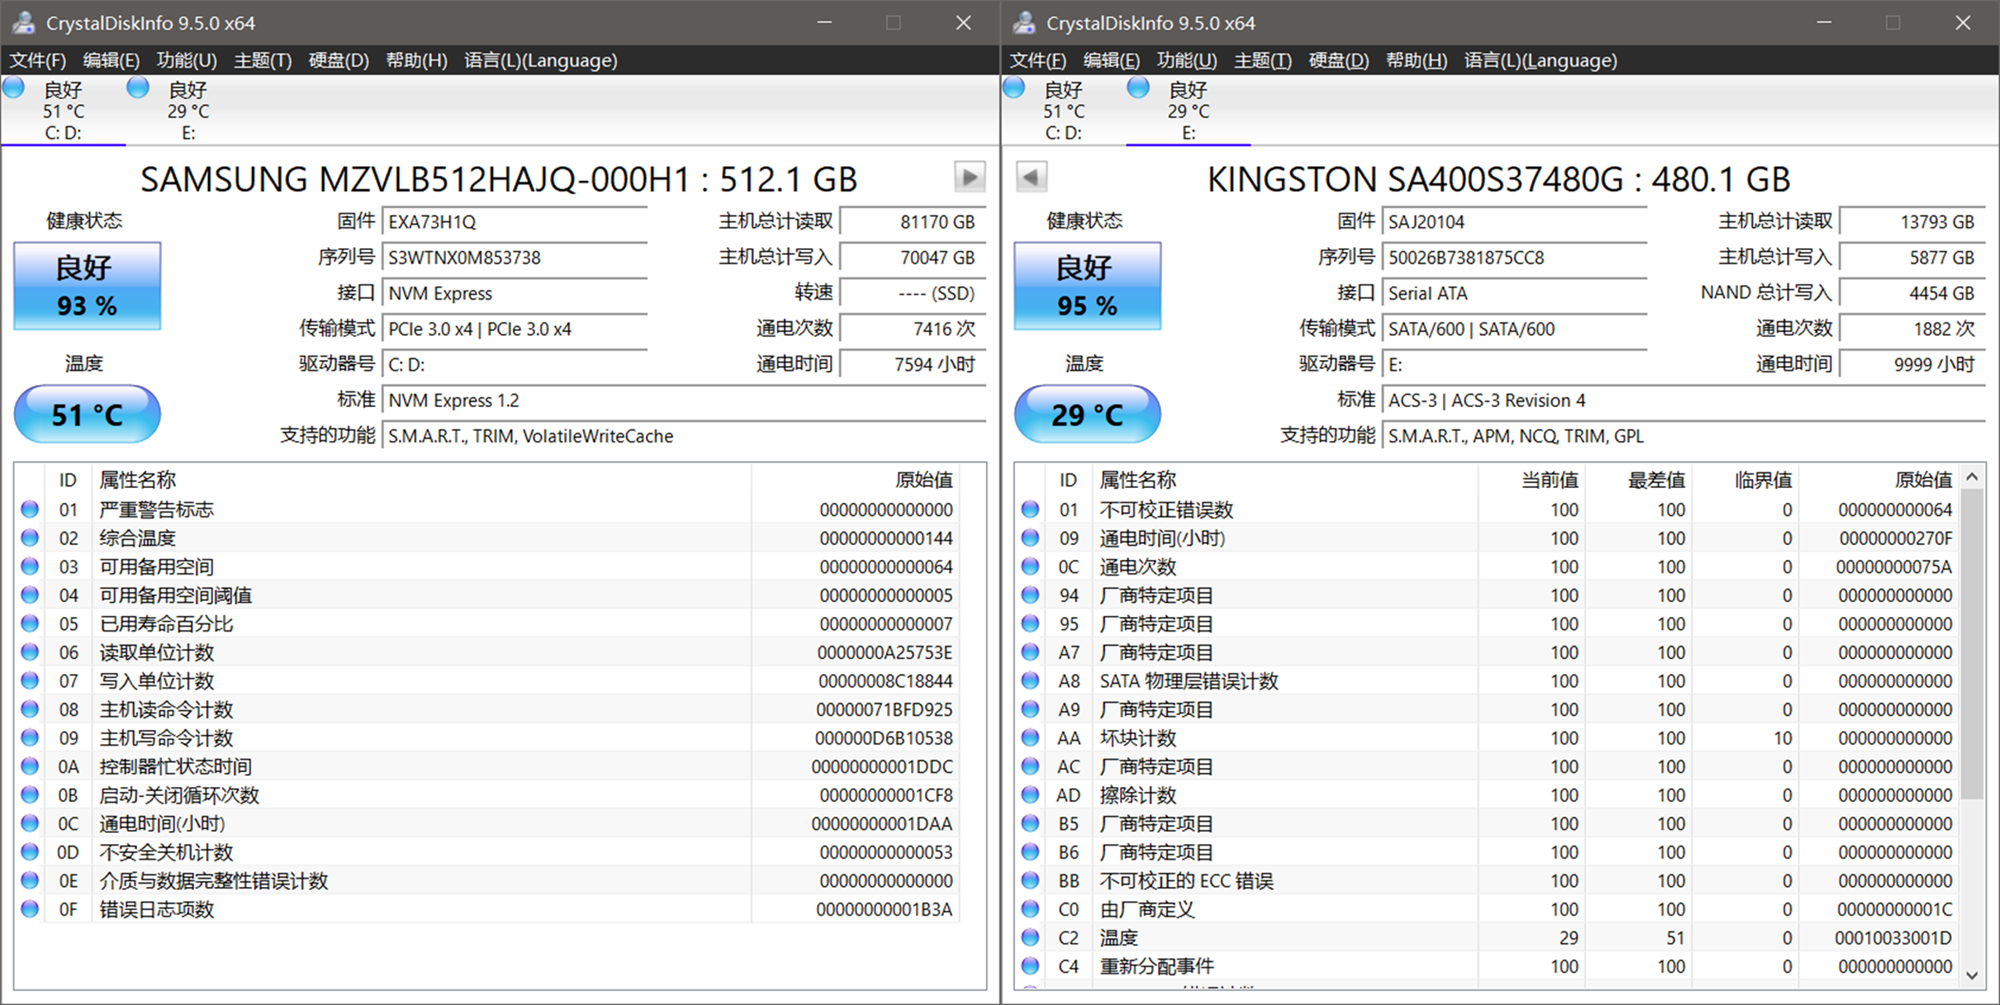Open 功能(U) menu in right window

1186,60
